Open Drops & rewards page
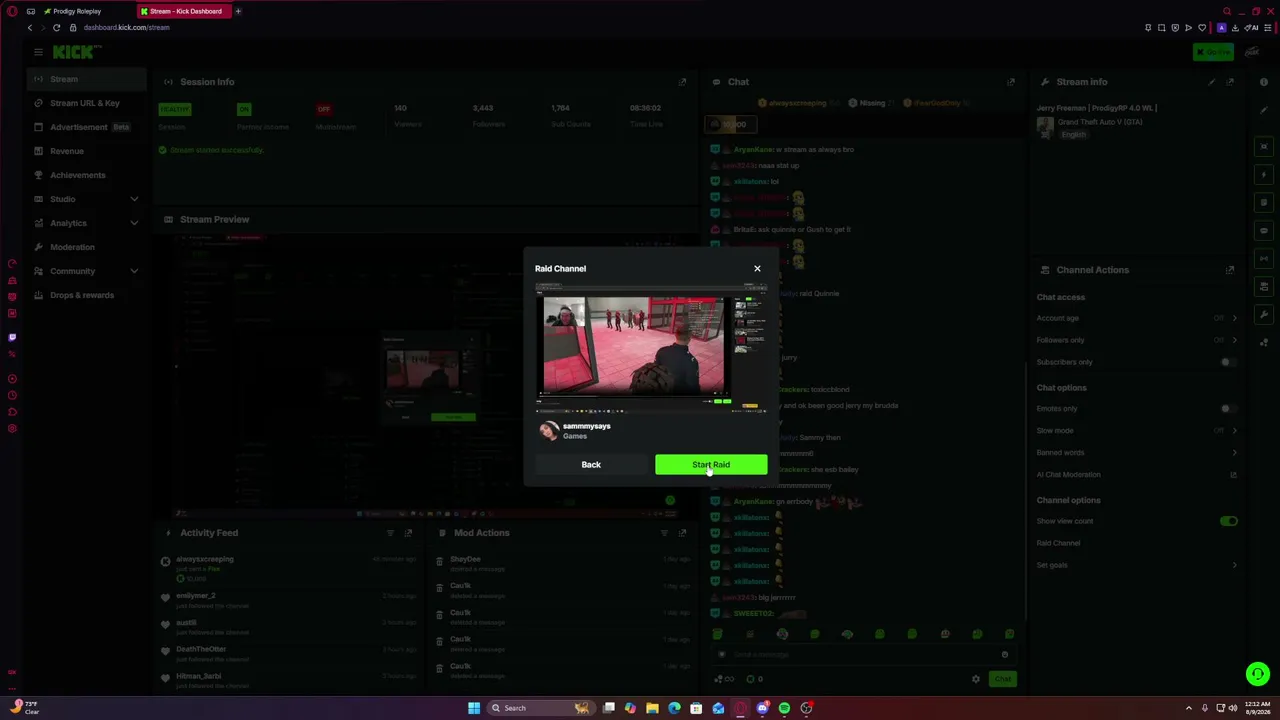 click(88, 295)
